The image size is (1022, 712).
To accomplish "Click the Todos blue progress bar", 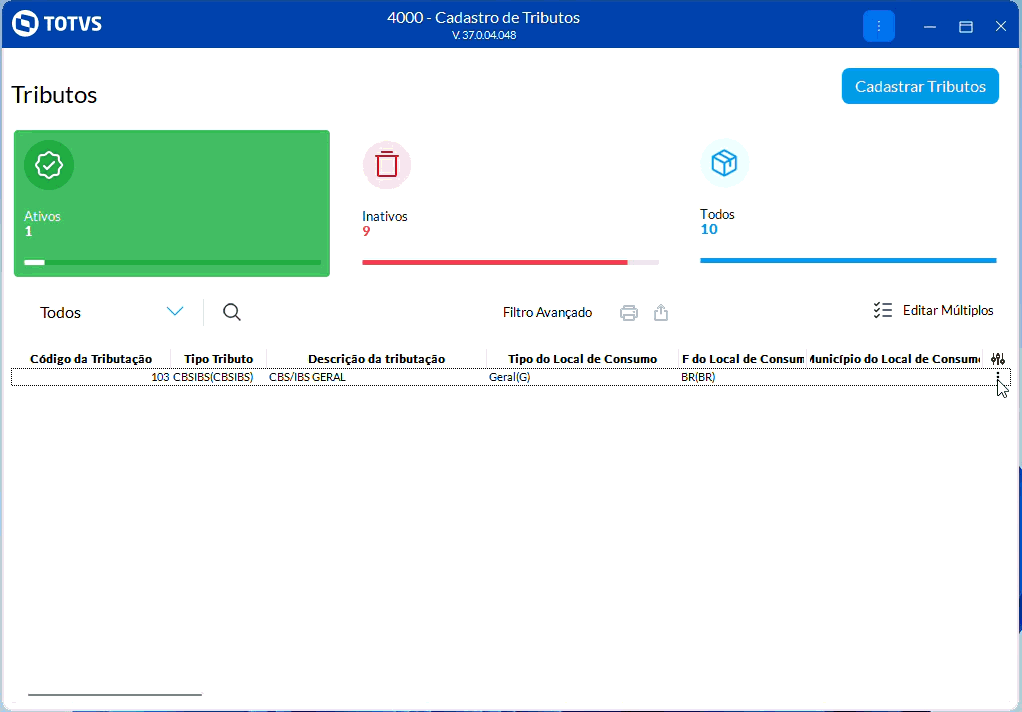I will click(x=848, y=261).
